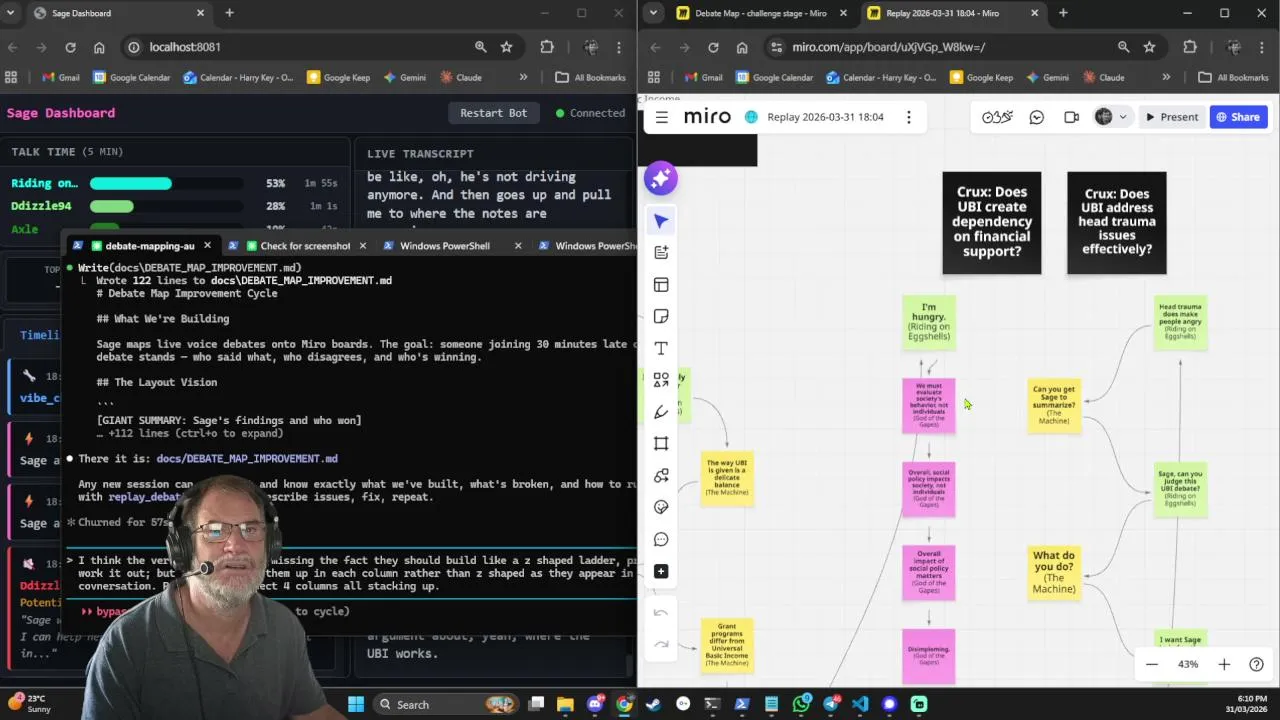Open Claude bookmark in Sage browser
This screenshot has height=720, width=1280.
[460, 77]
